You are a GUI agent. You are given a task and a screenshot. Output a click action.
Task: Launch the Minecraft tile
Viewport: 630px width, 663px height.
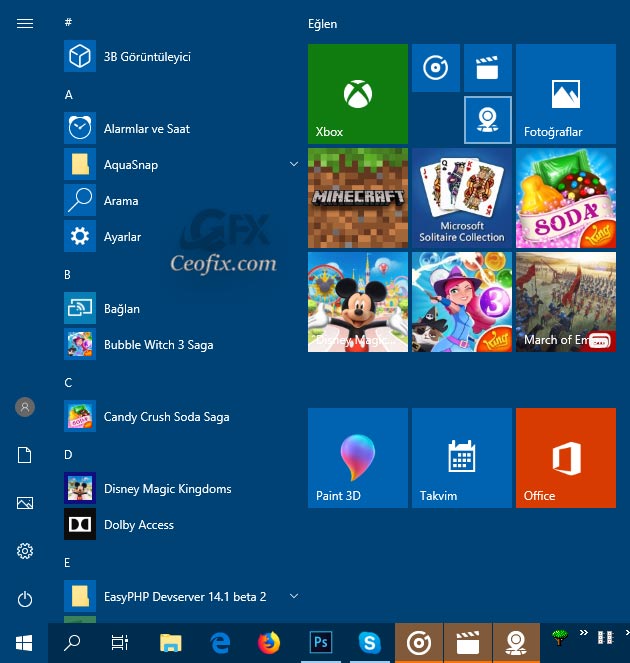pos(358,198)
